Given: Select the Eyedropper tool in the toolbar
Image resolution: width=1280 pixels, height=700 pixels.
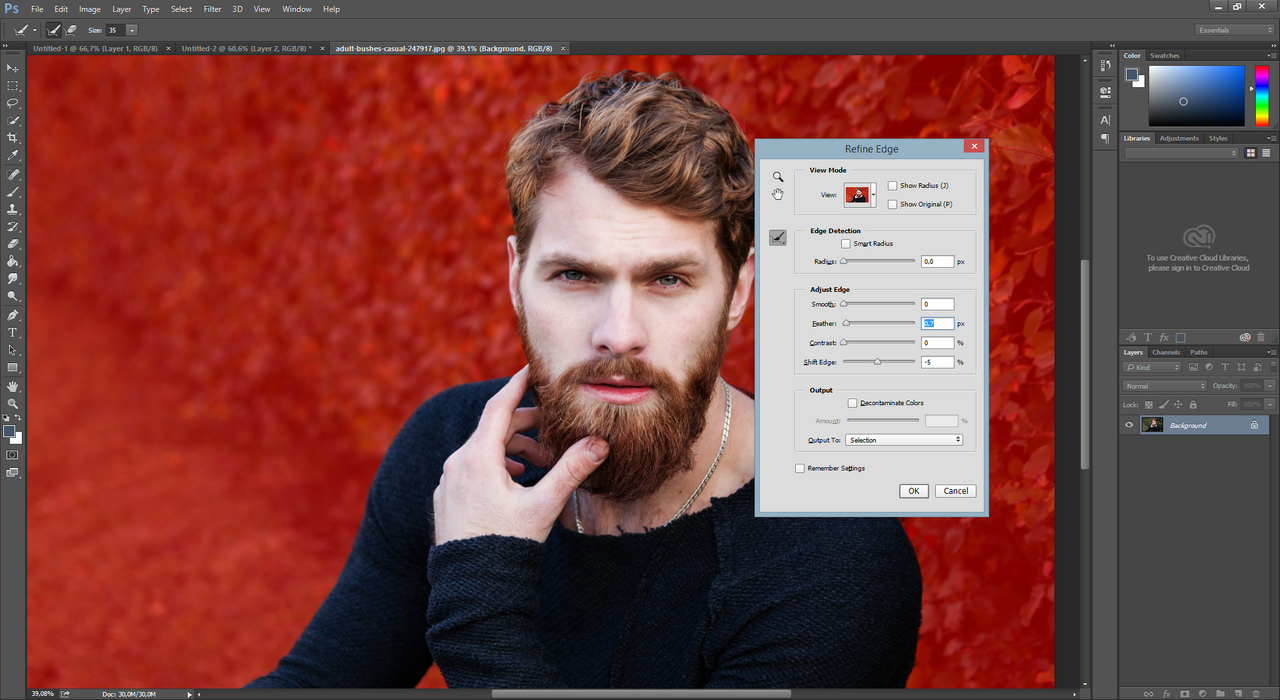Looking at the screenshot, I should [13, 156].
